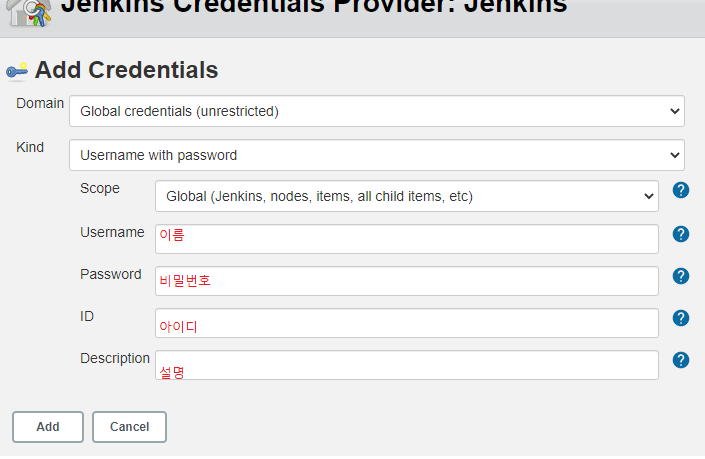Image resolution: width=705 pixels, height=459 pixels.
Task: Open the Domain dropdown
Action: coord(377,111)
